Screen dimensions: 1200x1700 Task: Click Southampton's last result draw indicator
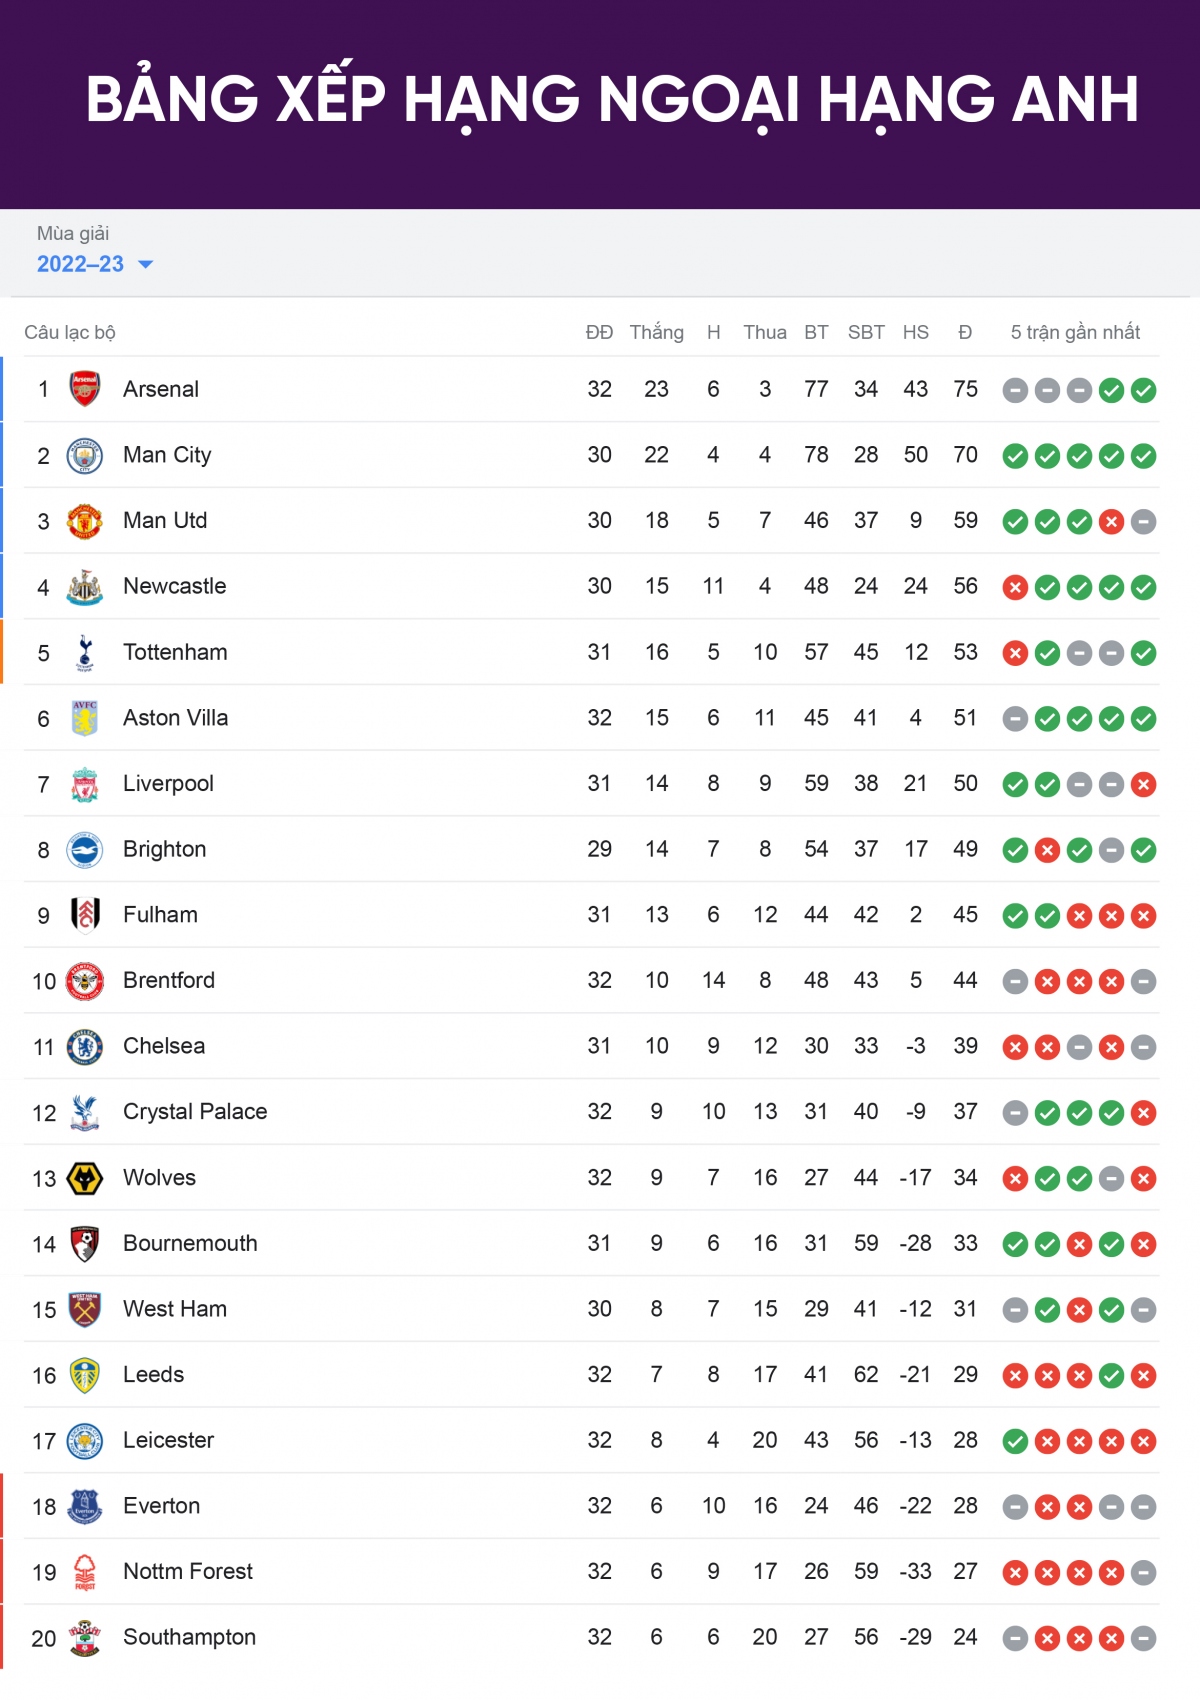tap(1144, 1638)
